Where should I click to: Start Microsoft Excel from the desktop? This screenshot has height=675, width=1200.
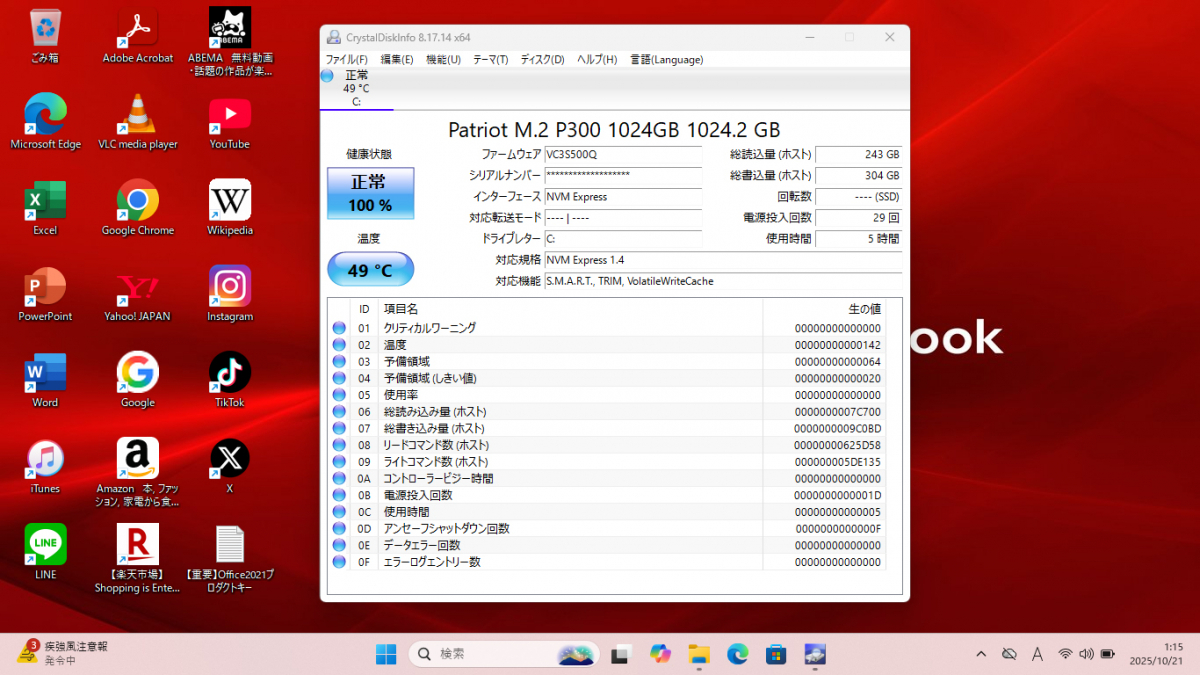(45, 197)
